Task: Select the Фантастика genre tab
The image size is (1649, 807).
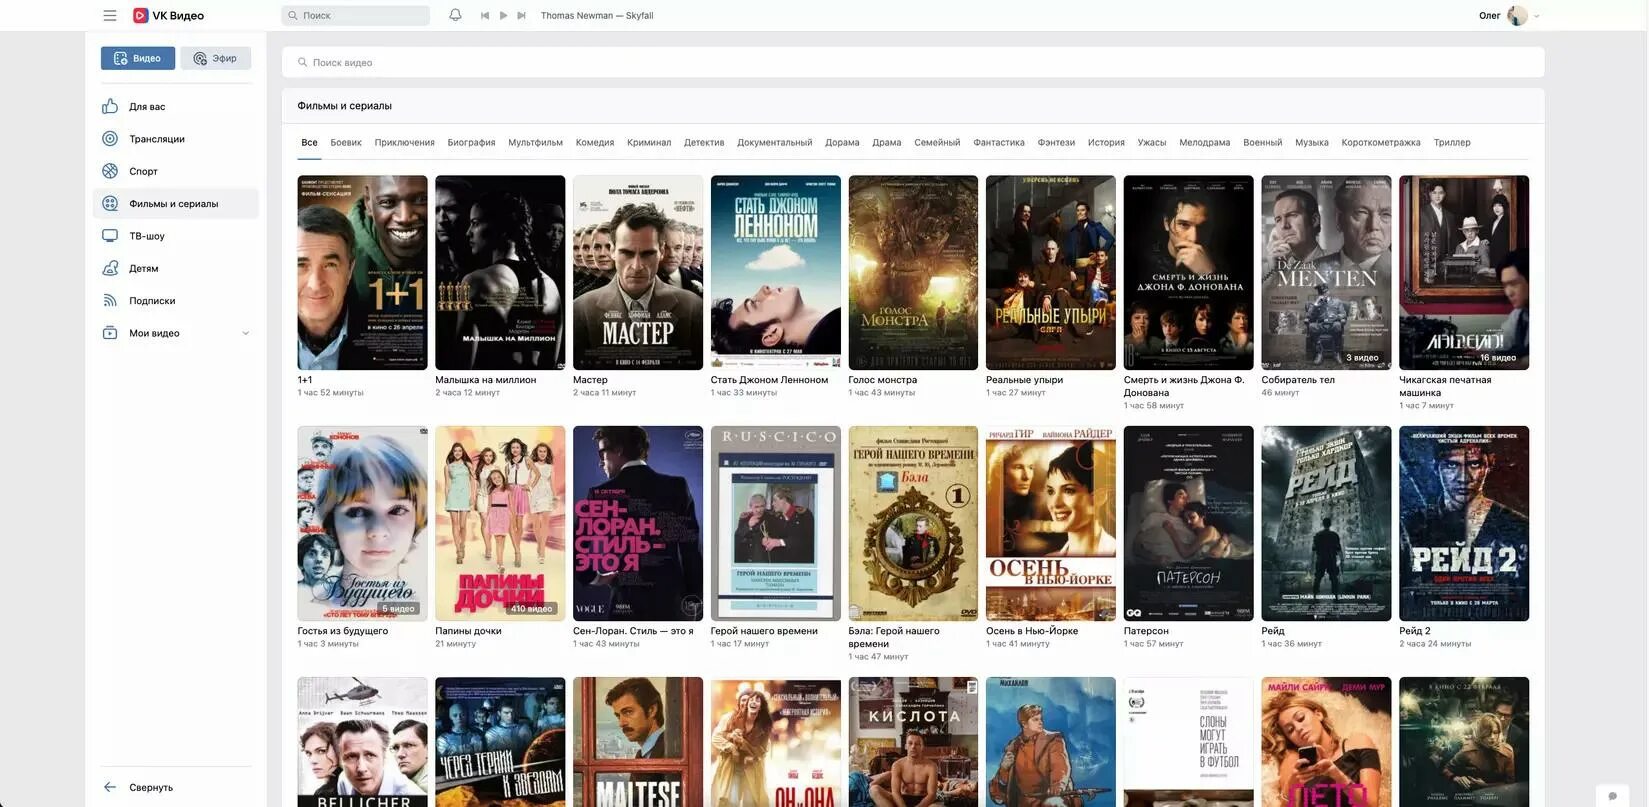Action: click(999, 142)
